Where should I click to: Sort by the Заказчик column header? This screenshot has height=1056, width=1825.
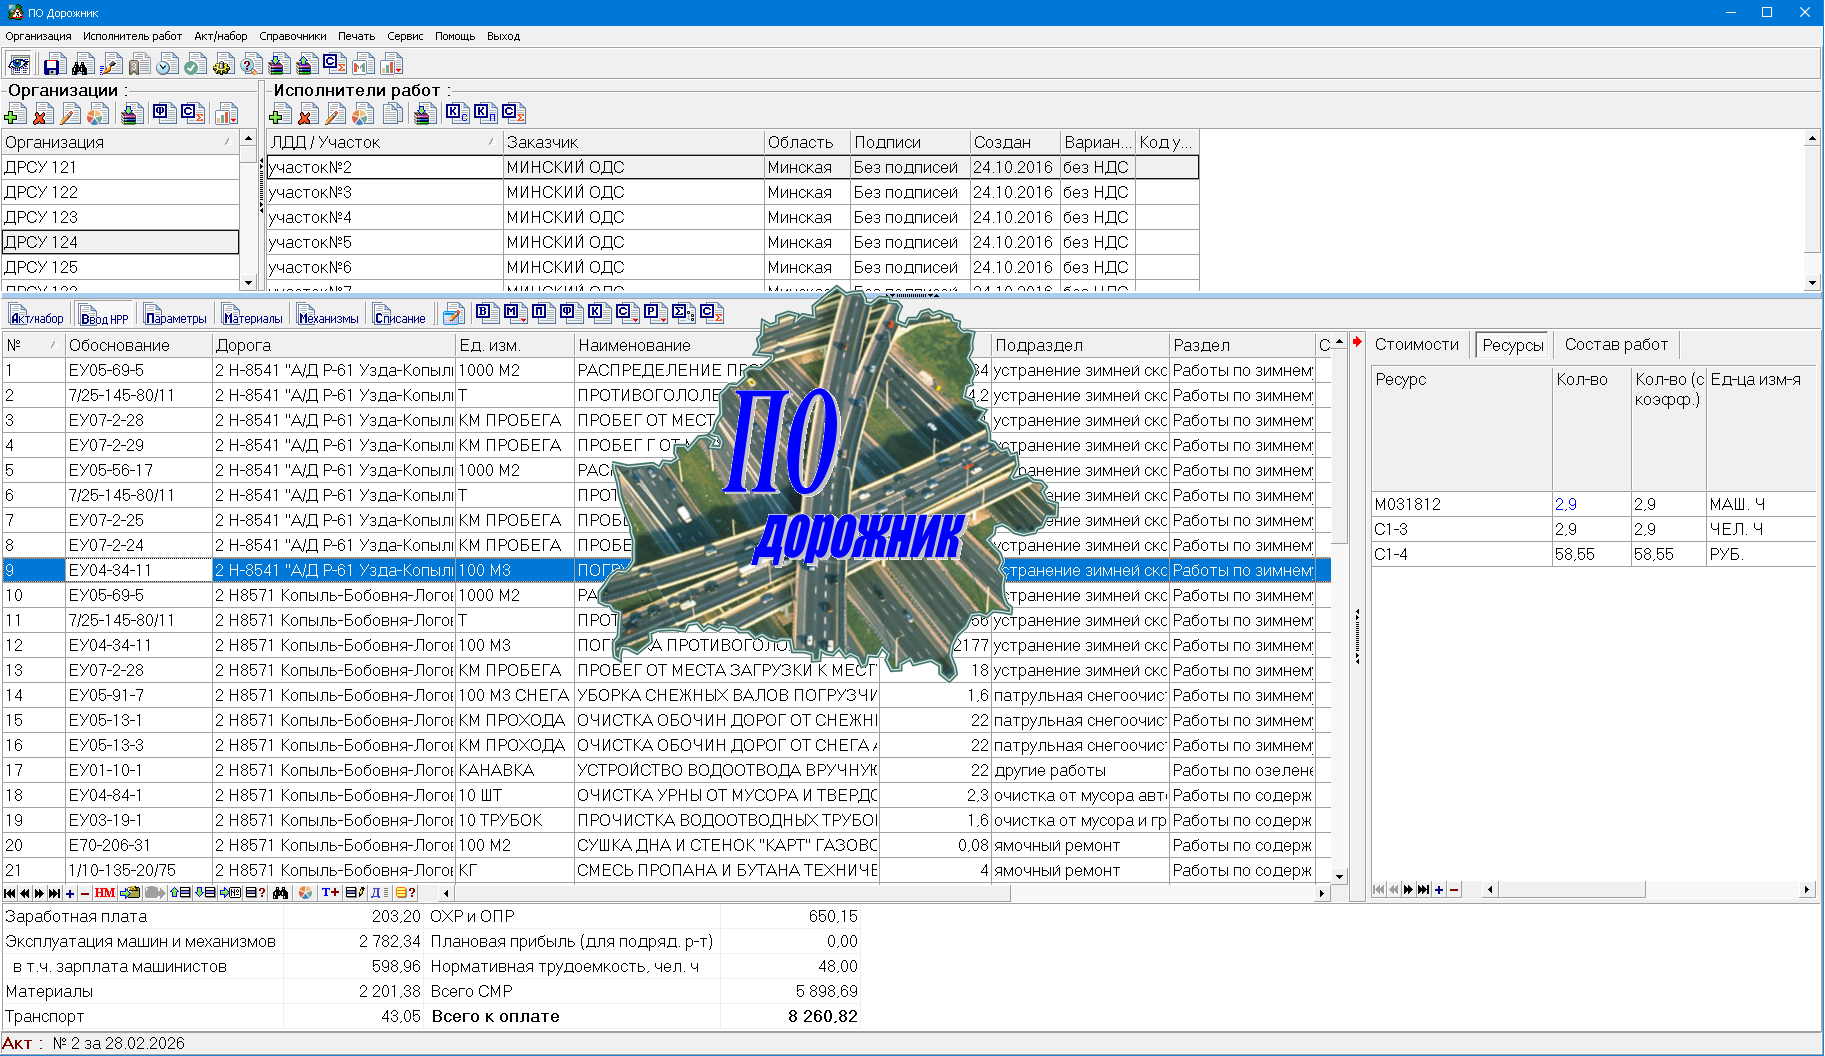(632, 142)
